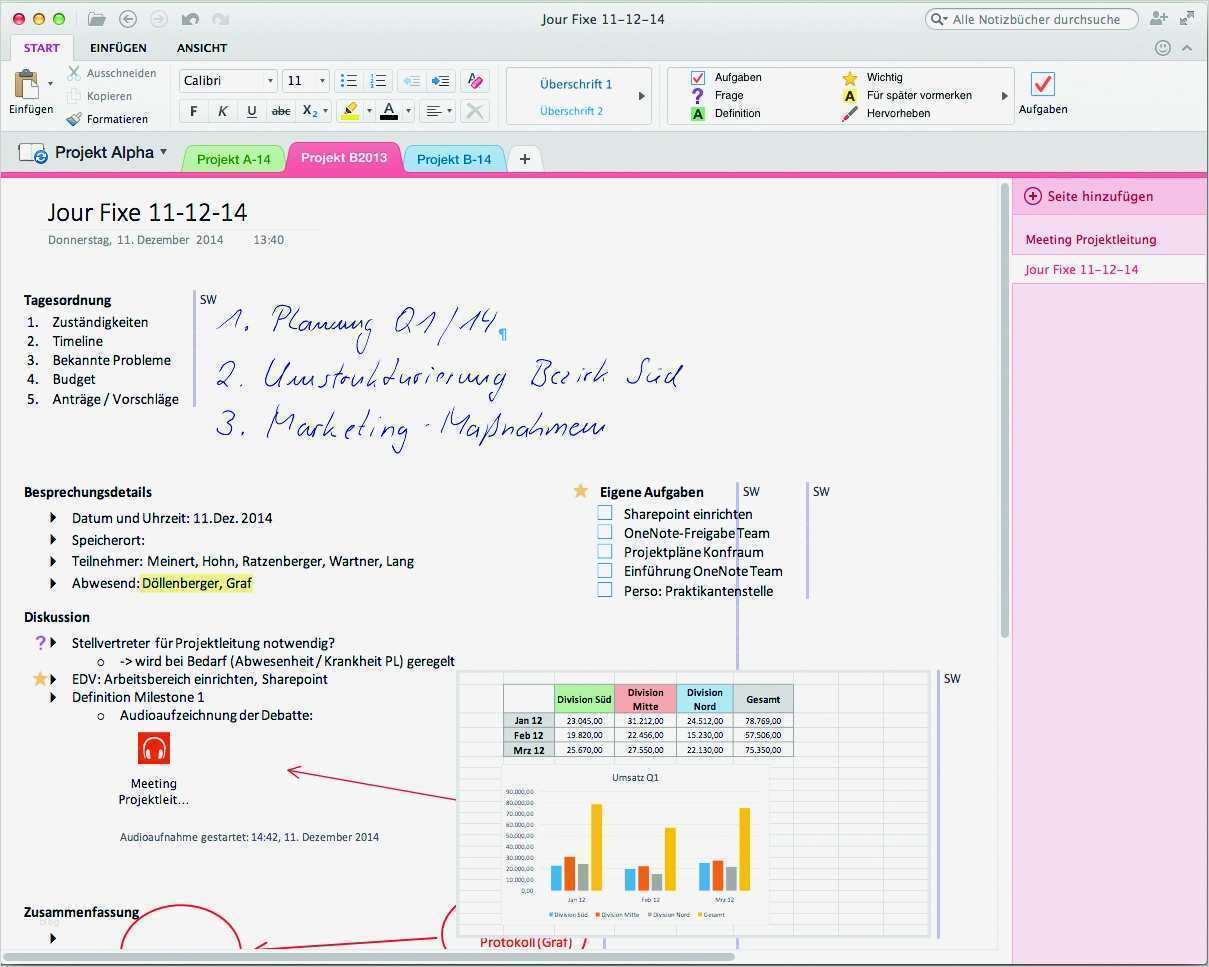
Task: Click Seite hinzufügen to add a page
Action: coord(1091,196)
